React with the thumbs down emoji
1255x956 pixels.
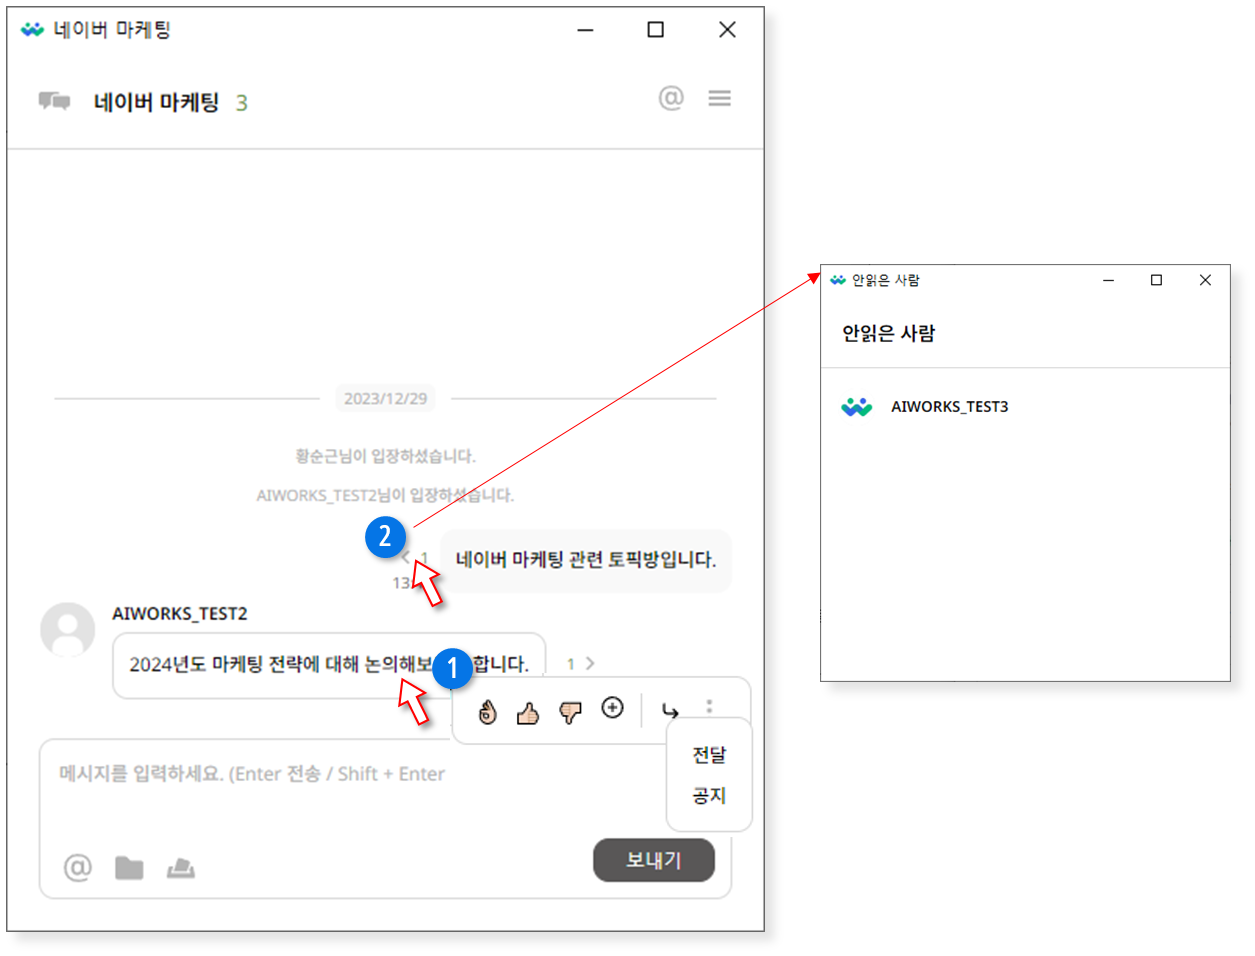pos(570,712)
